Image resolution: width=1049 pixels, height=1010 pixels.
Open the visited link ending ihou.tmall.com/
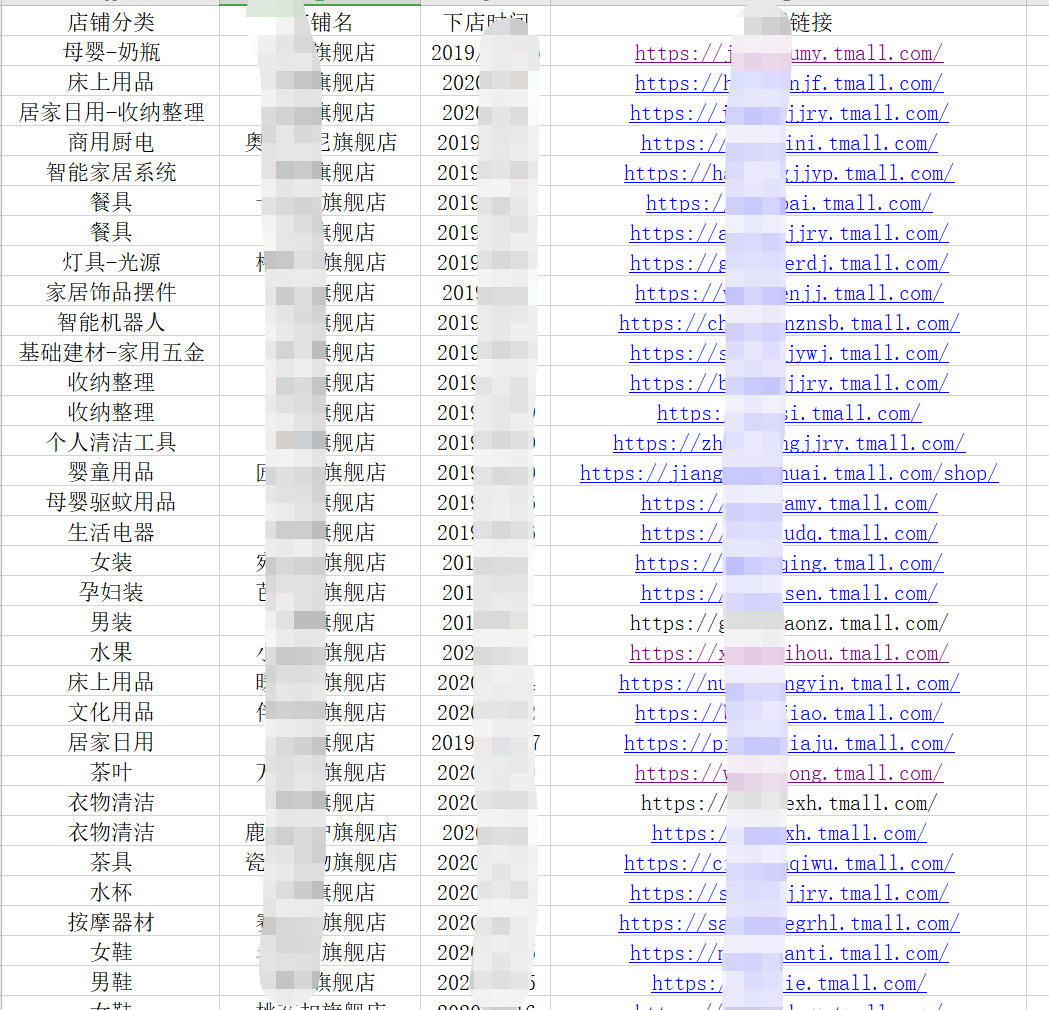[x=789, y=653]
